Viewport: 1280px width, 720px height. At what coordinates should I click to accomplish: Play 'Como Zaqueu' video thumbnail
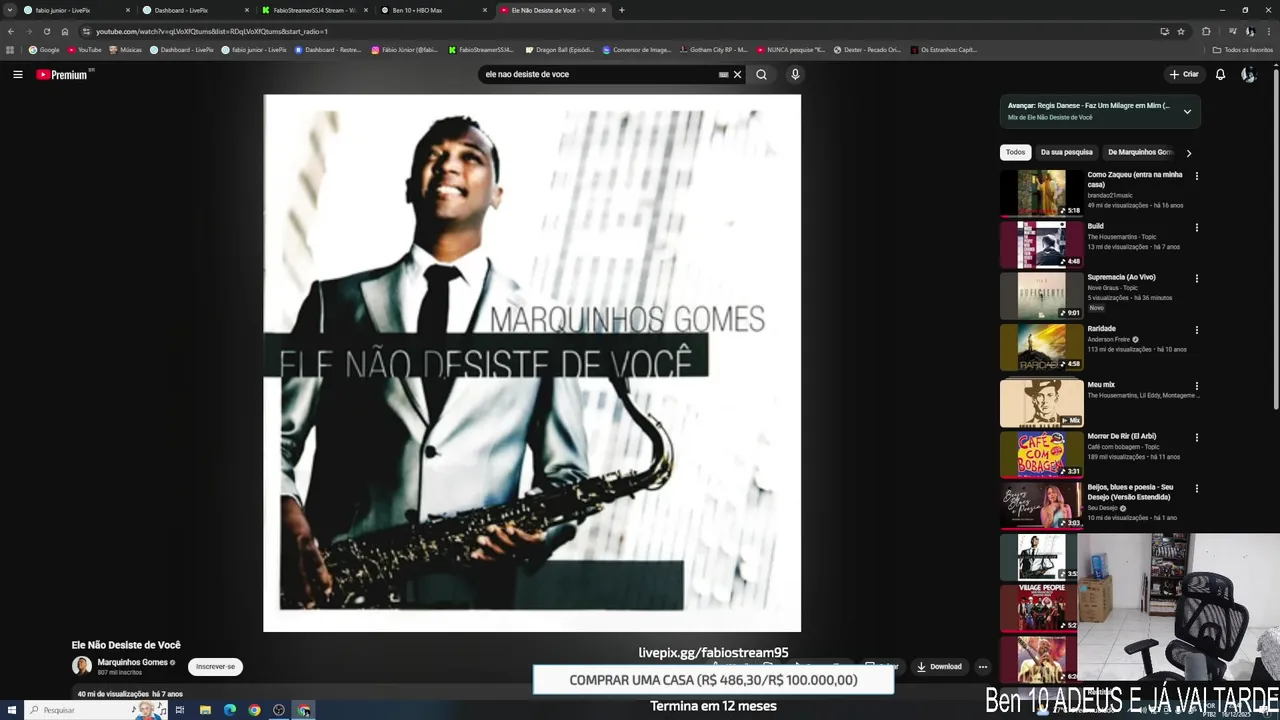tap(1042, 192)
